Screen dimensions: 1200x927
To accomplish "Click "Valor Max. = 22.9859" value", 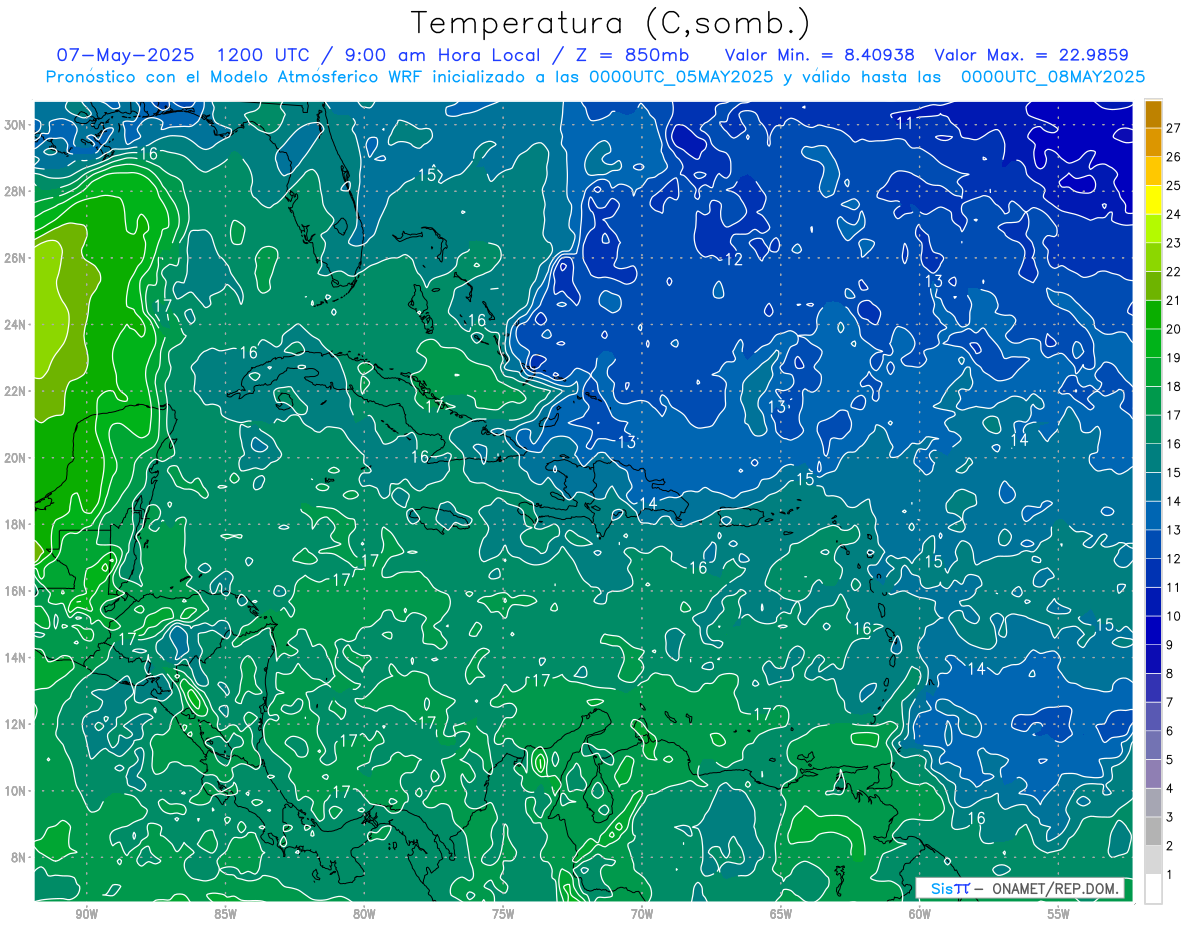I will pyautogui.click(x=1031, y=55).
